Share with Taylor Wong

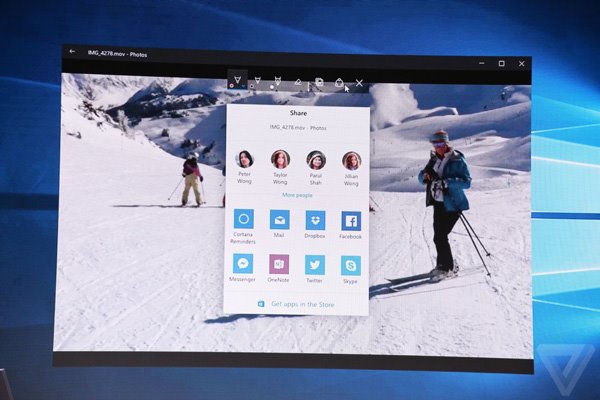tap(280, 167)
